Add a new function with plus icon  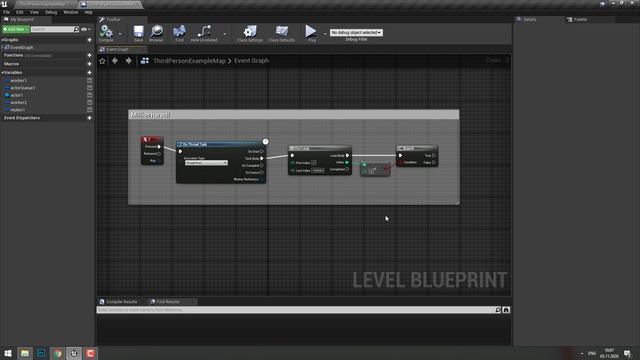[89, 55]
